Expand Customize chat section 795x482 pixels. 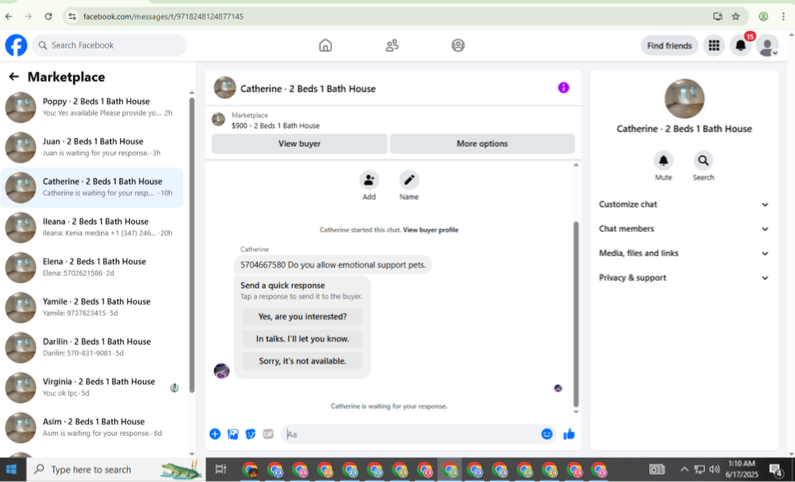point(683,204)
